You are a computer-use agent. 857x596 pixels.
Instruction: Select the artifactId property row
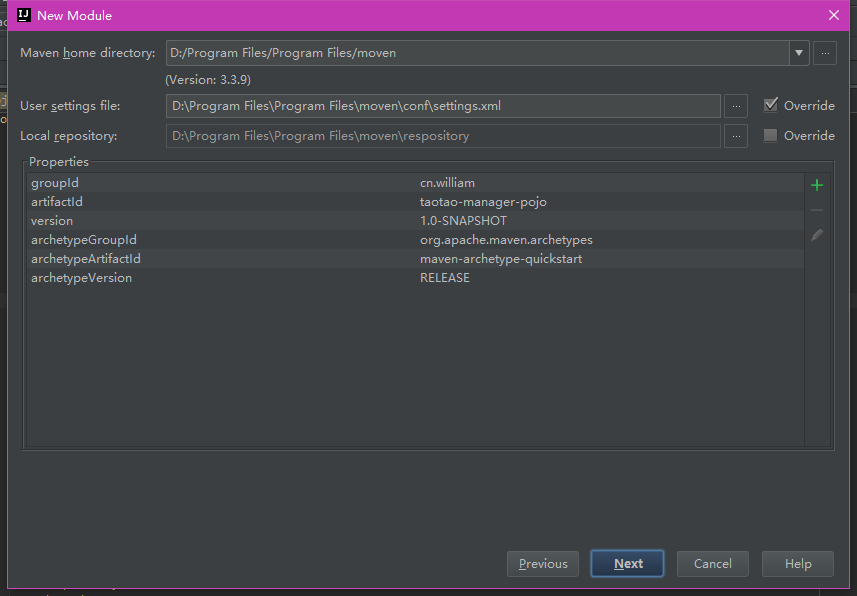tap(415, 202)
